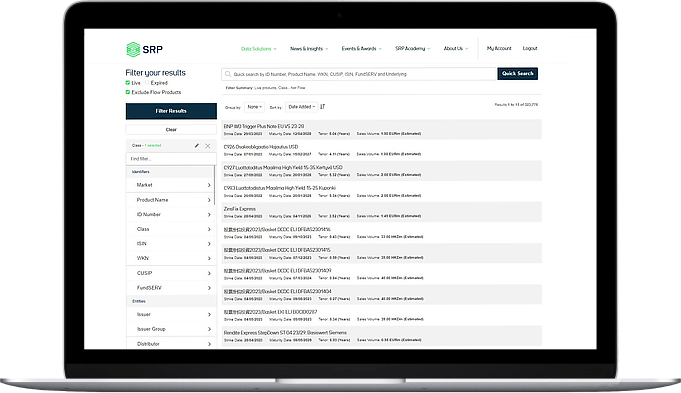Open the Group by None dropdown
Screen dimensions: 681x393
[x=255, y=107]
